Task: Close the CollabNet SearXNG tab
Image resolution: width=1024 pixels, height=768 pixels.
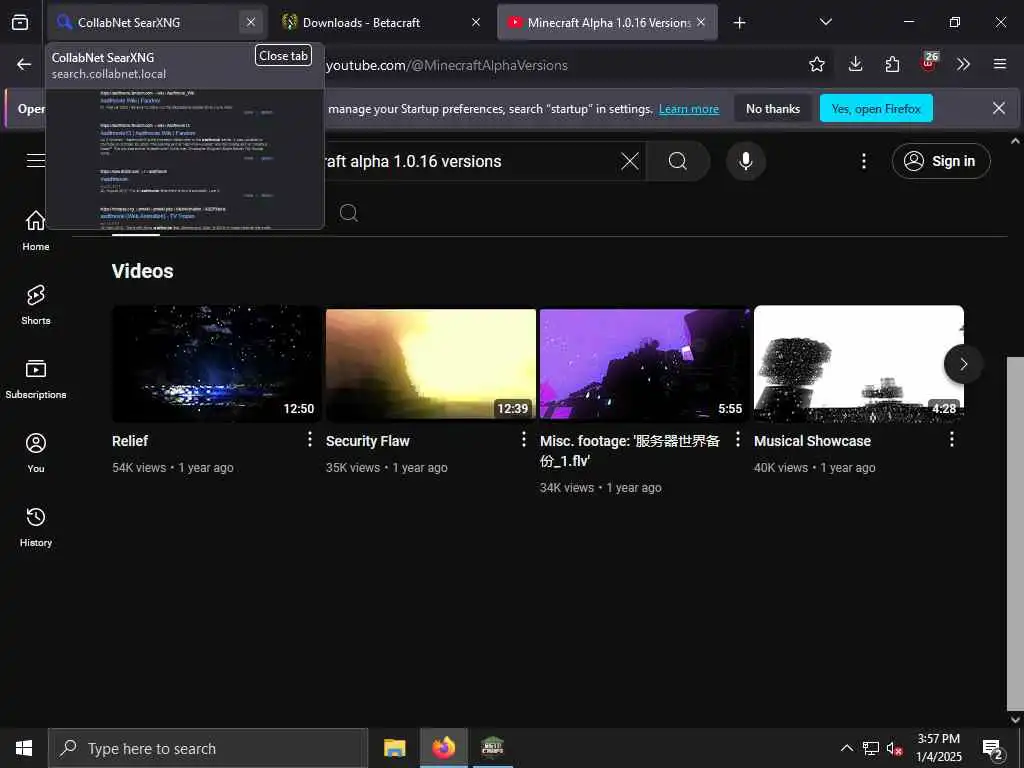Action: tap(251, 22)
